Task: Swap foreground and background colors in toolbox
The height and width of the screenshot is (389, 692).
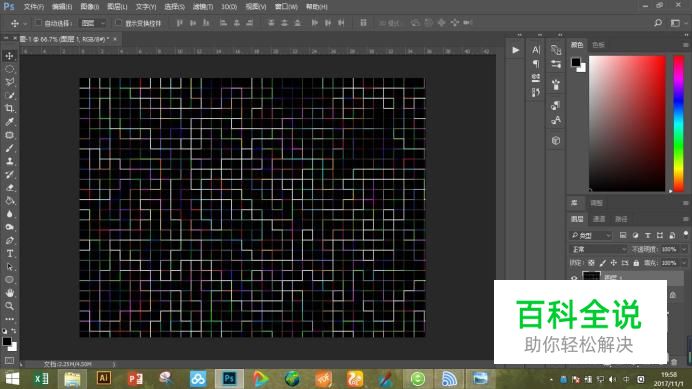Action: (x=14, y=331)
